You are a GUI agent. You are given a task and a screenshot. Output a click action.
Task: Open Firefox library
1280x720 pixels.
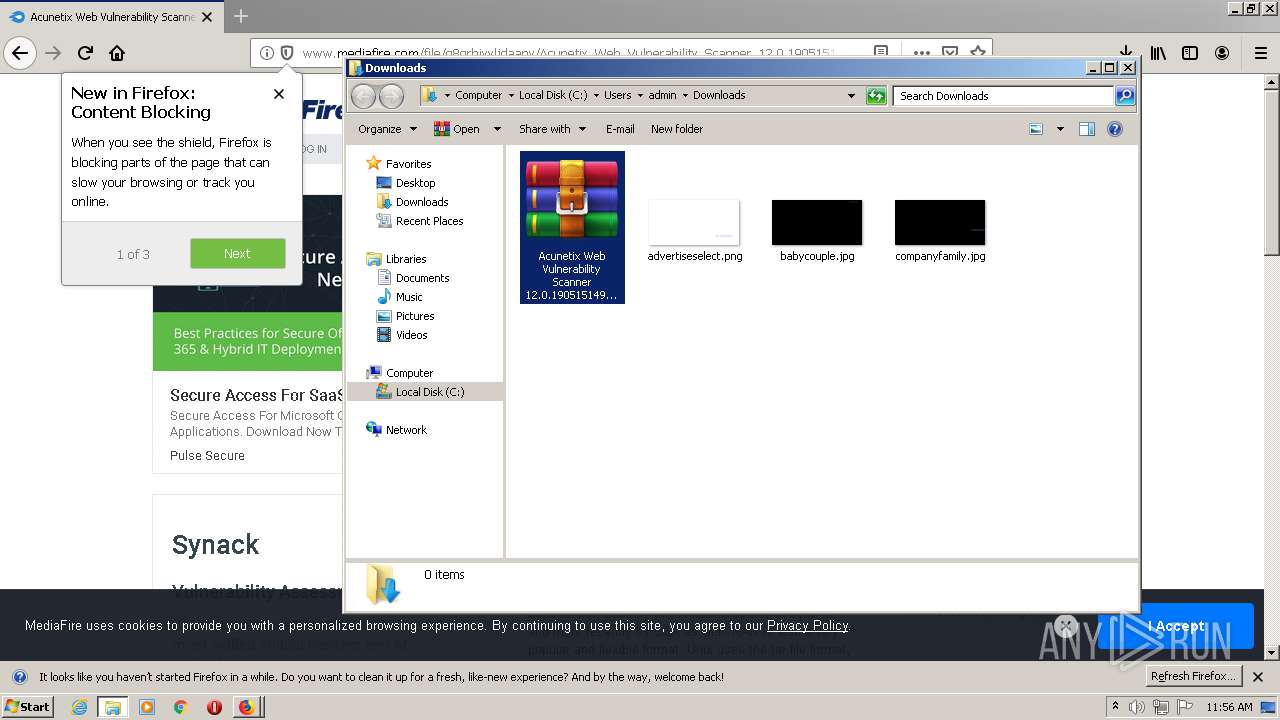tap(1158, 53)
